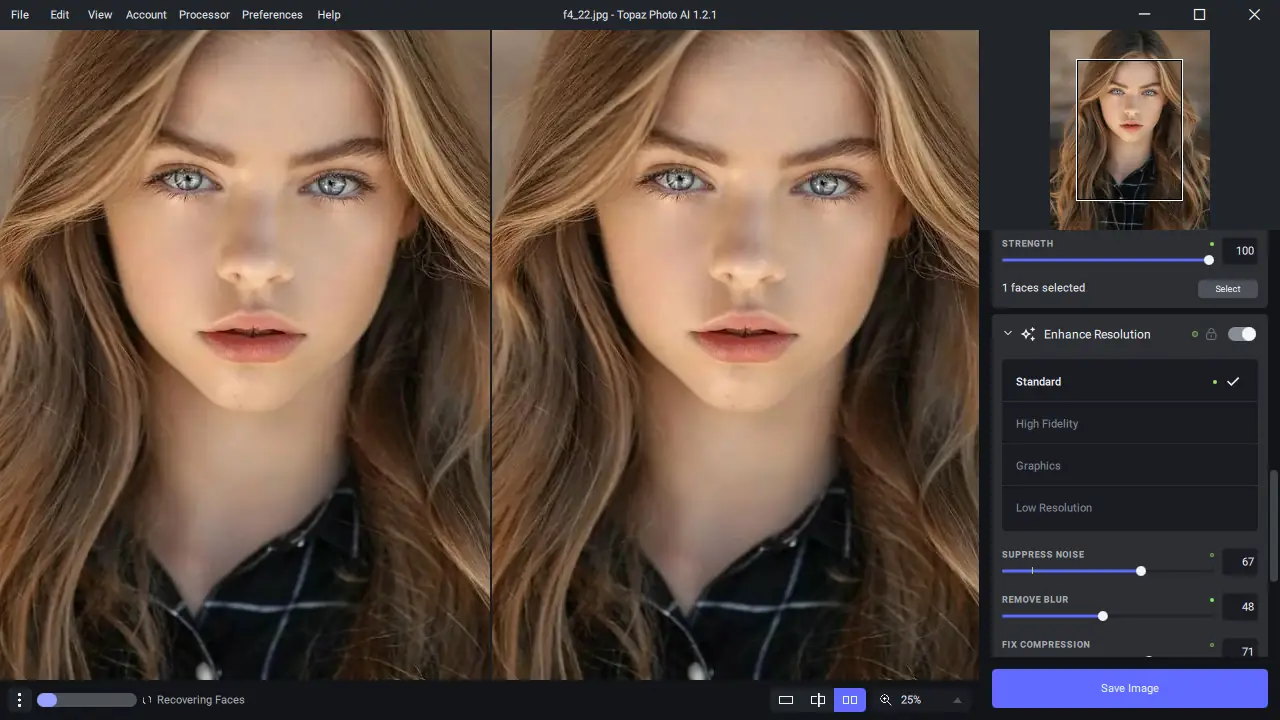This screenshot has height=720, width=1280.
Task: Click the Recovering Faces spinner icon
Action: coord(147,700)
